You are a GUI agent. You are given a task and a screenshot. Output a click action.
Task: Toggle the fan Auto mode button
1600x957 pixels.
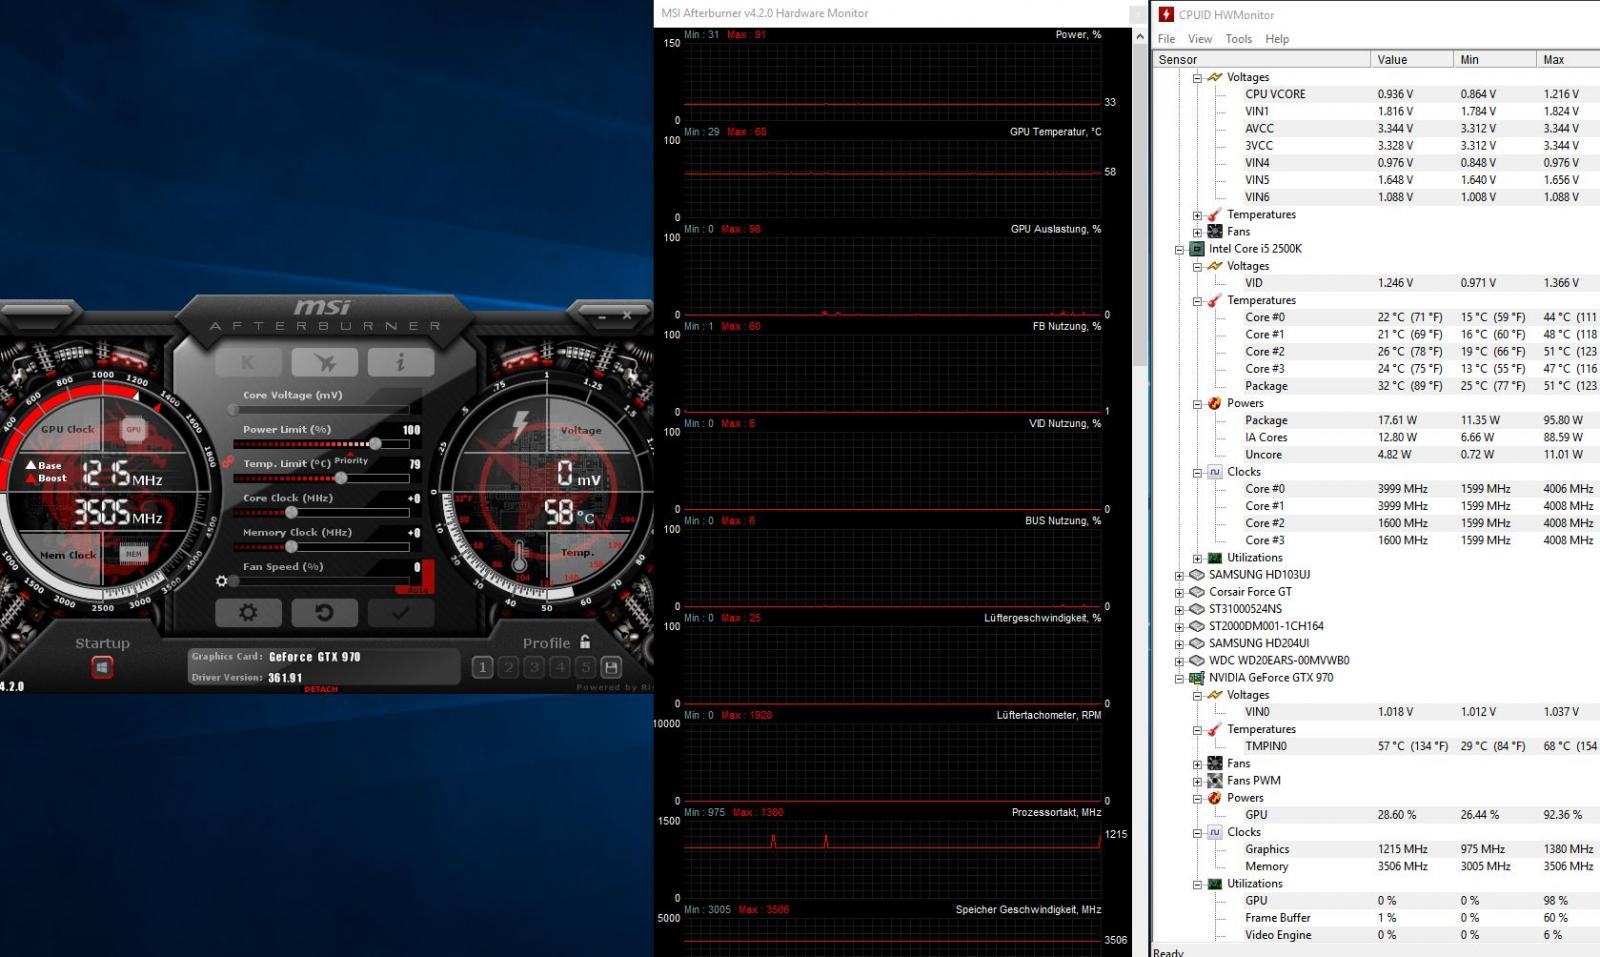point(420,590)
